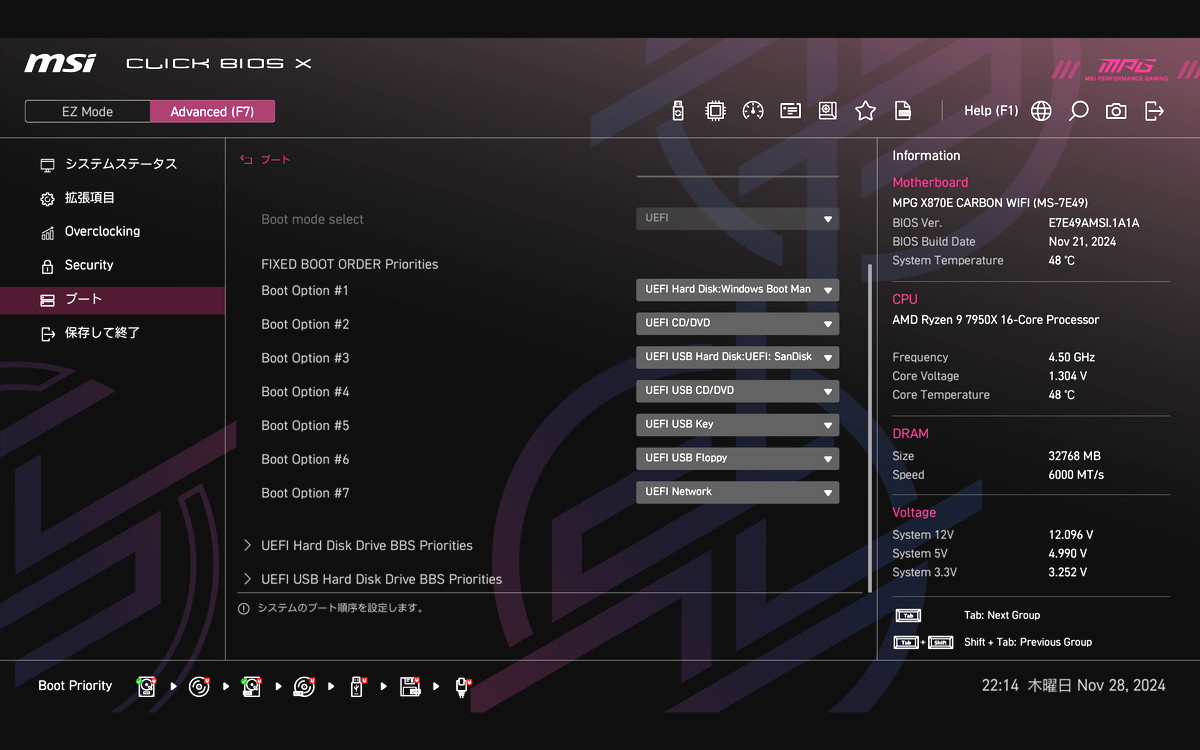Screen dimensions: 1200x750
Task: Open Boot Option #1 dropdown
Action: tap(737, 290)
